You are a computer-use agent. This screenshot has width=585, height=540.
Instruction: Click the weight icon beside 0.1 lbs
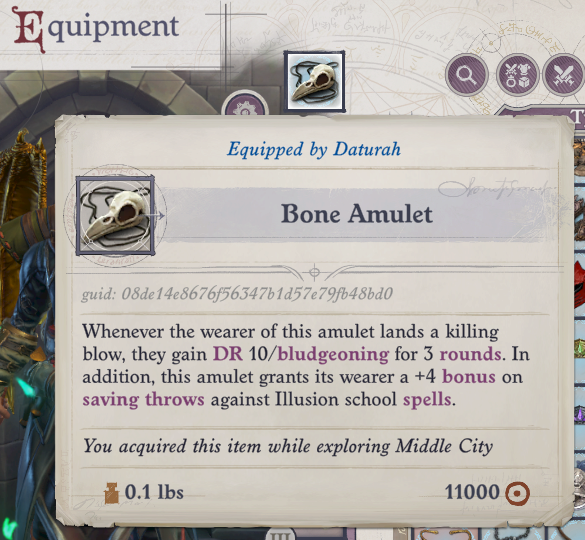click(x=111, y=493)
